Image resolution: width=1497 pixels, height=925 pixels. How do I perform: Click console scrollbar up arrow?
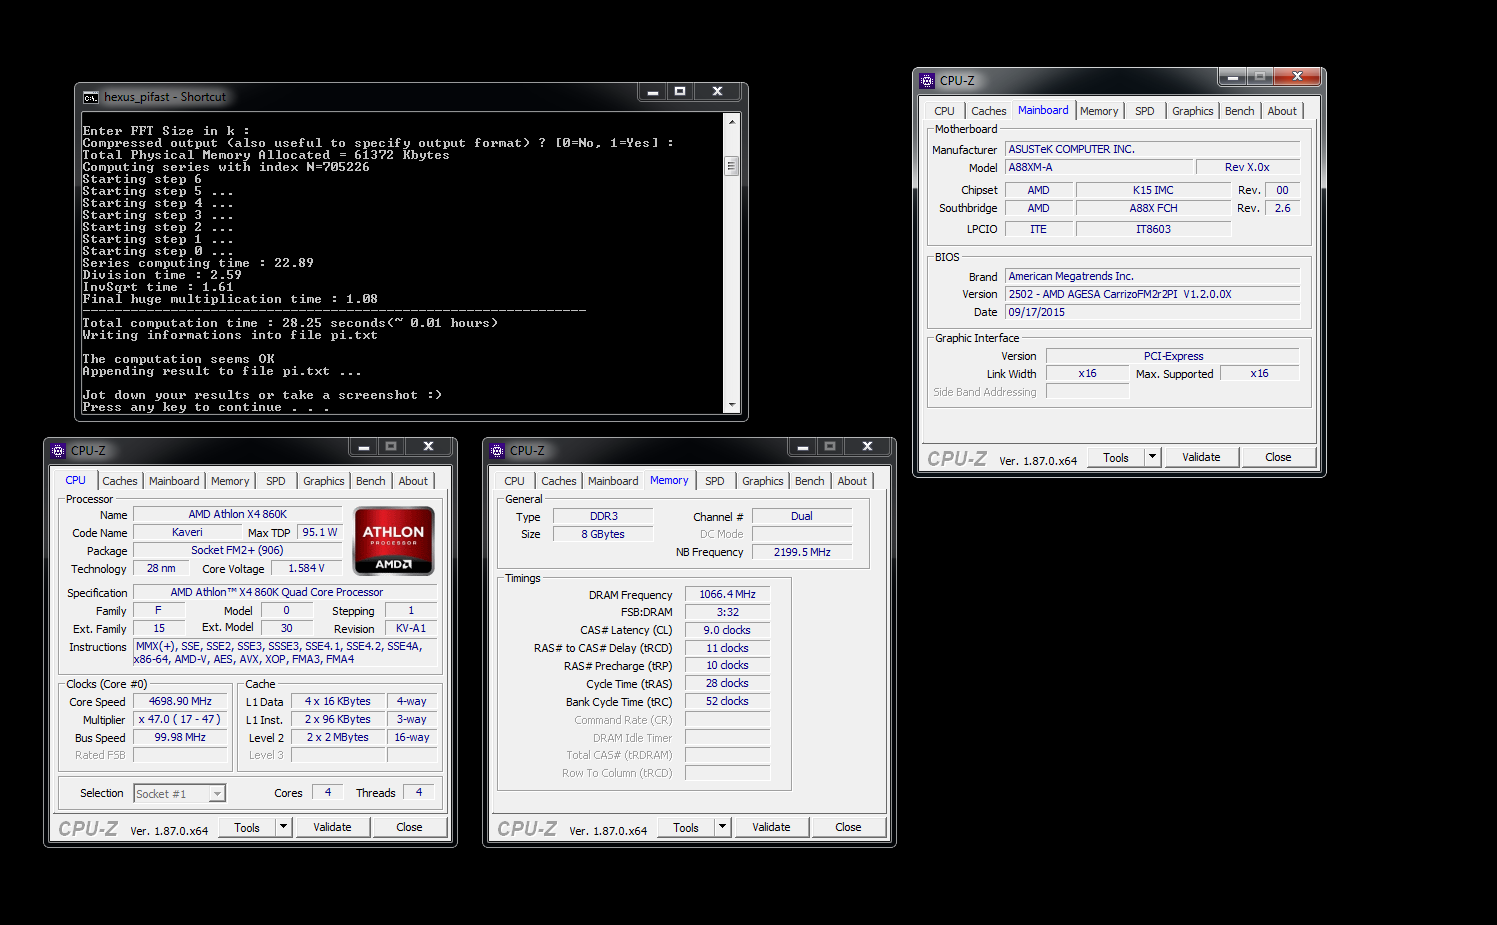pos(732,121)
